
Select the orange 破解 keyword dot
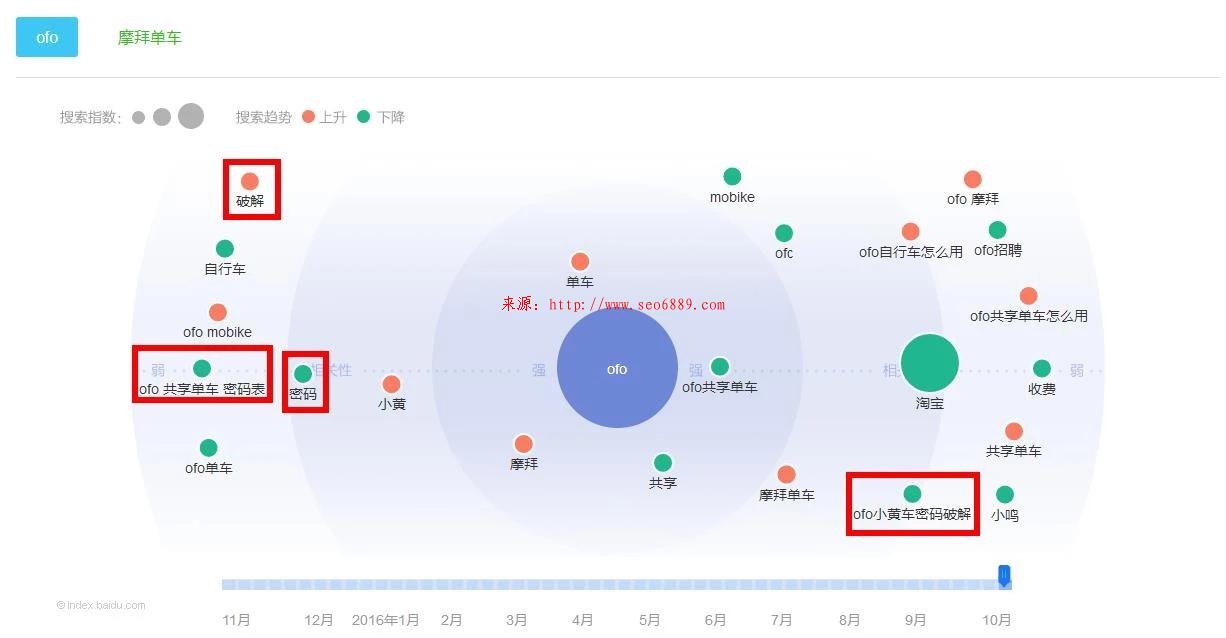pos(250,181)
